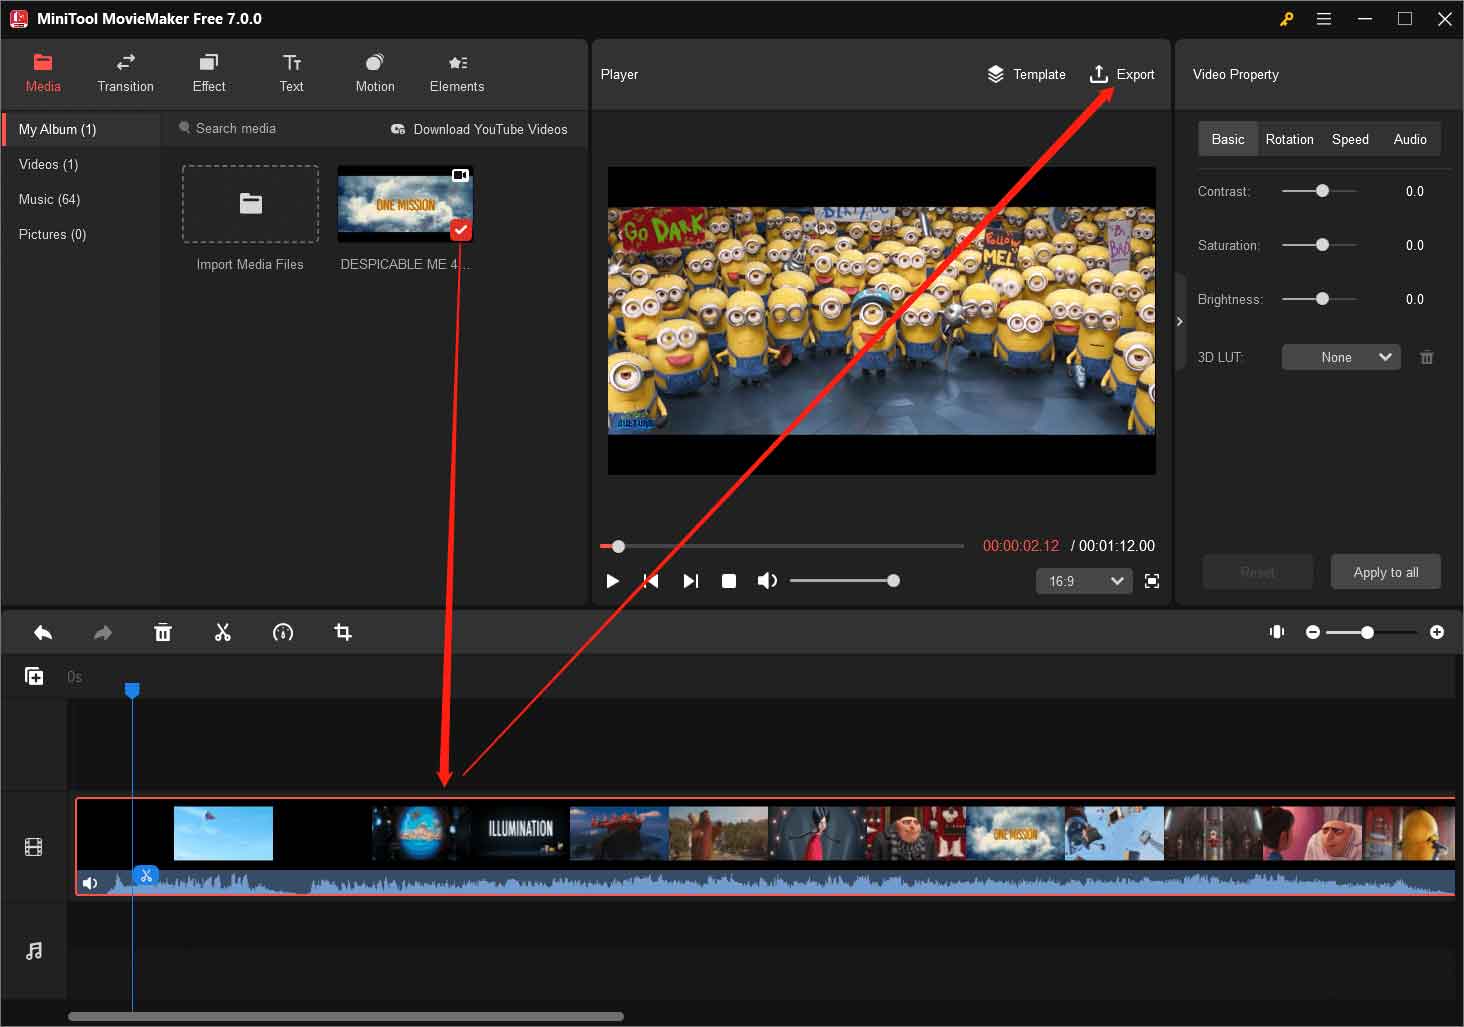Click the key activation icon in titlebar
This screenshot has width=1464, height=1027.
(1286, 18)
